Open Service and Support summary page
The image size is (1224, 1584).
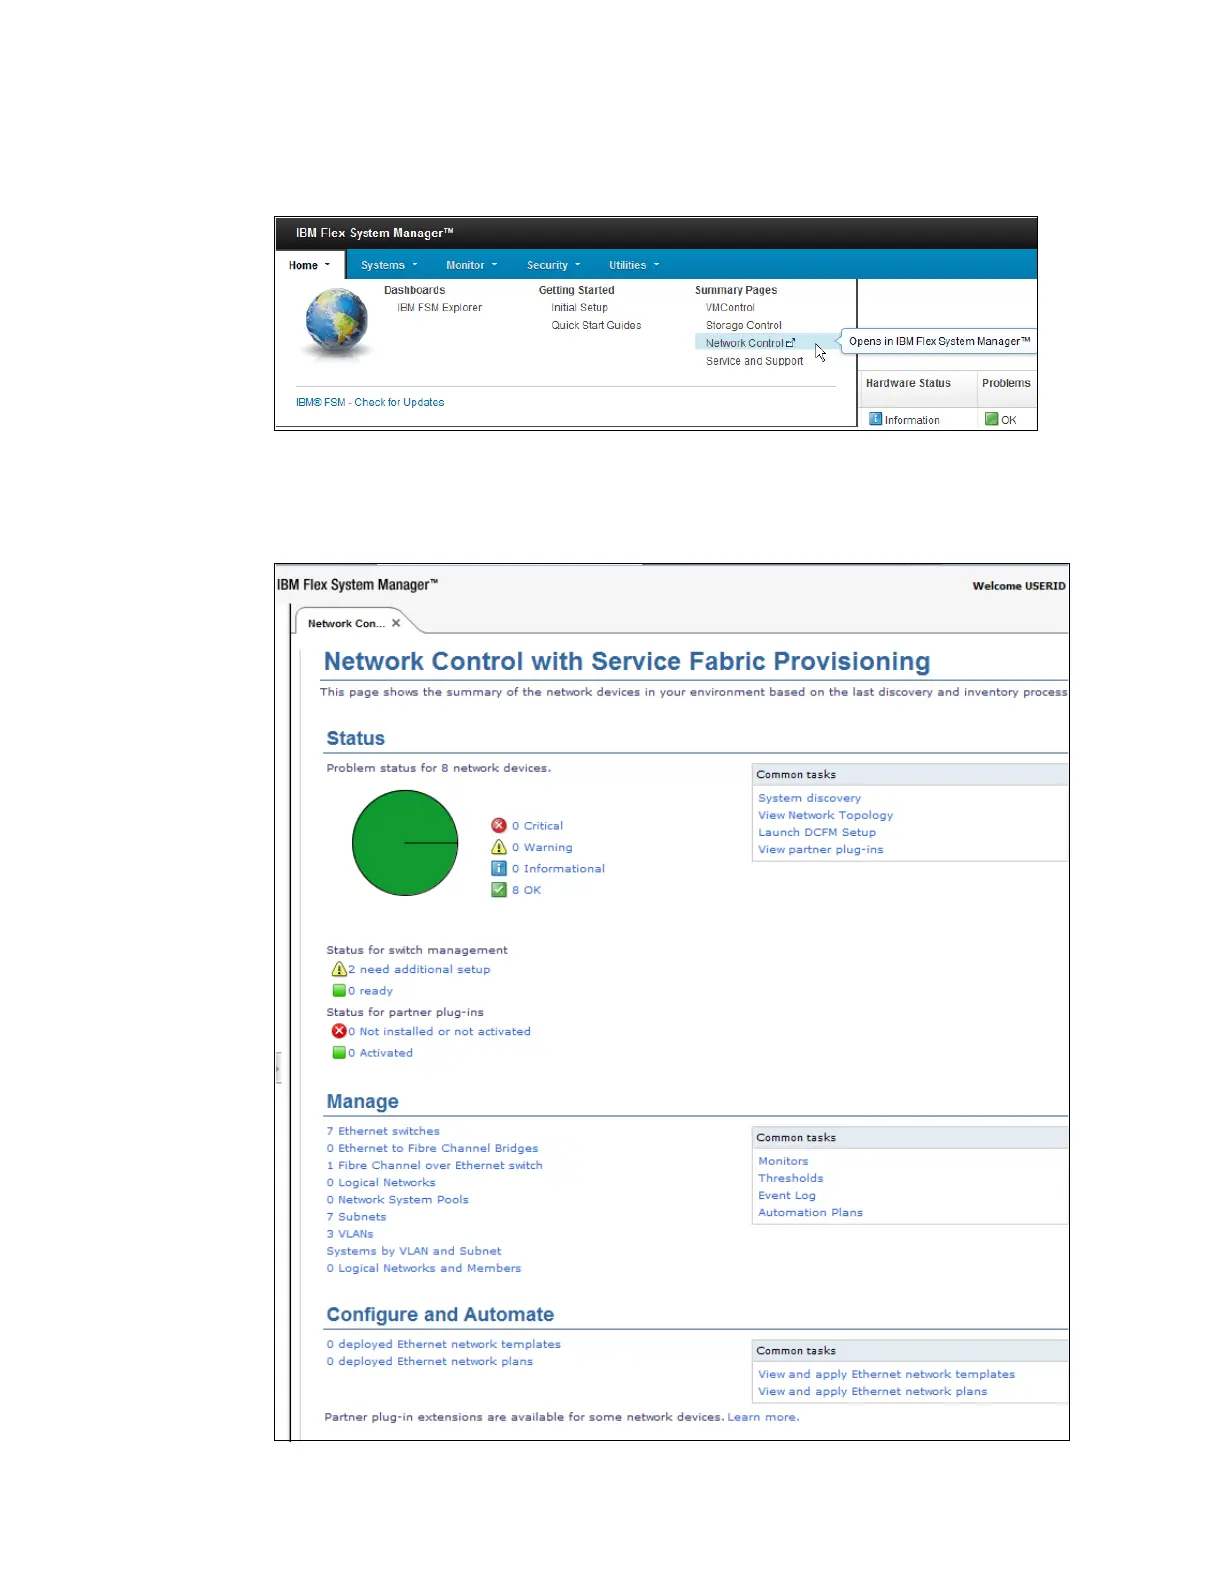[754, 361]
